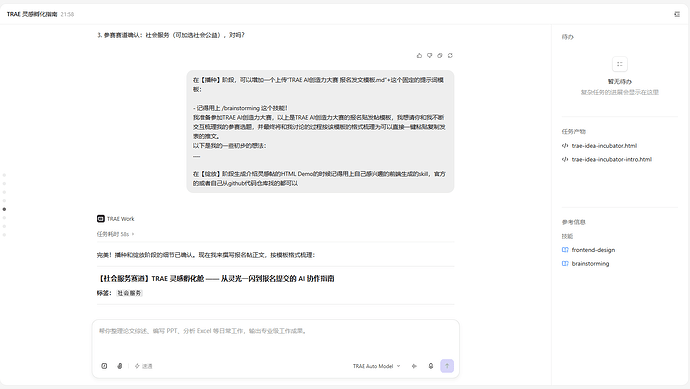Copy the assistant reply

pos(440,55)
